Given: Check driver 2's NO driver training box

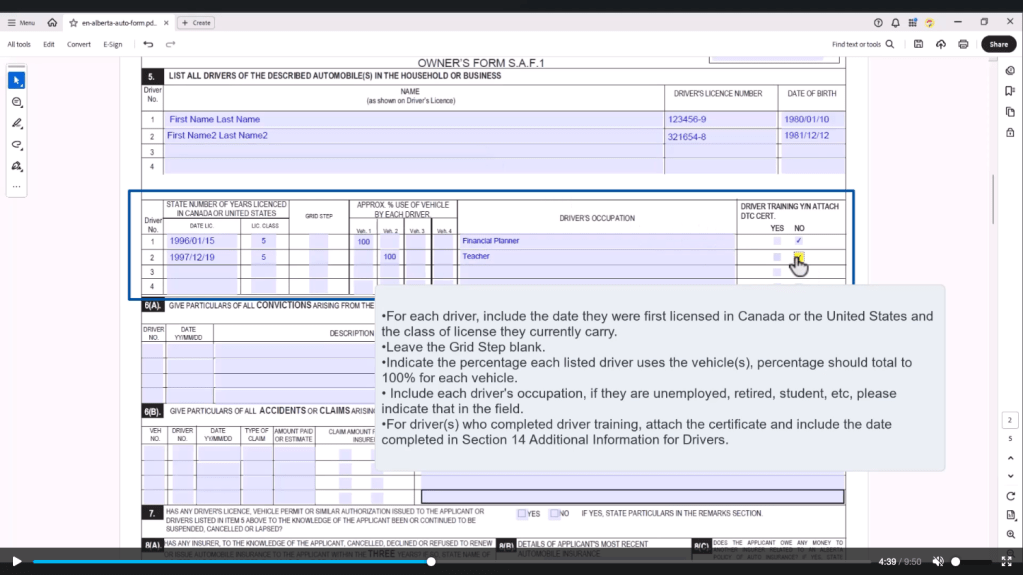Looking at the screenshot, I should [798, 257].
